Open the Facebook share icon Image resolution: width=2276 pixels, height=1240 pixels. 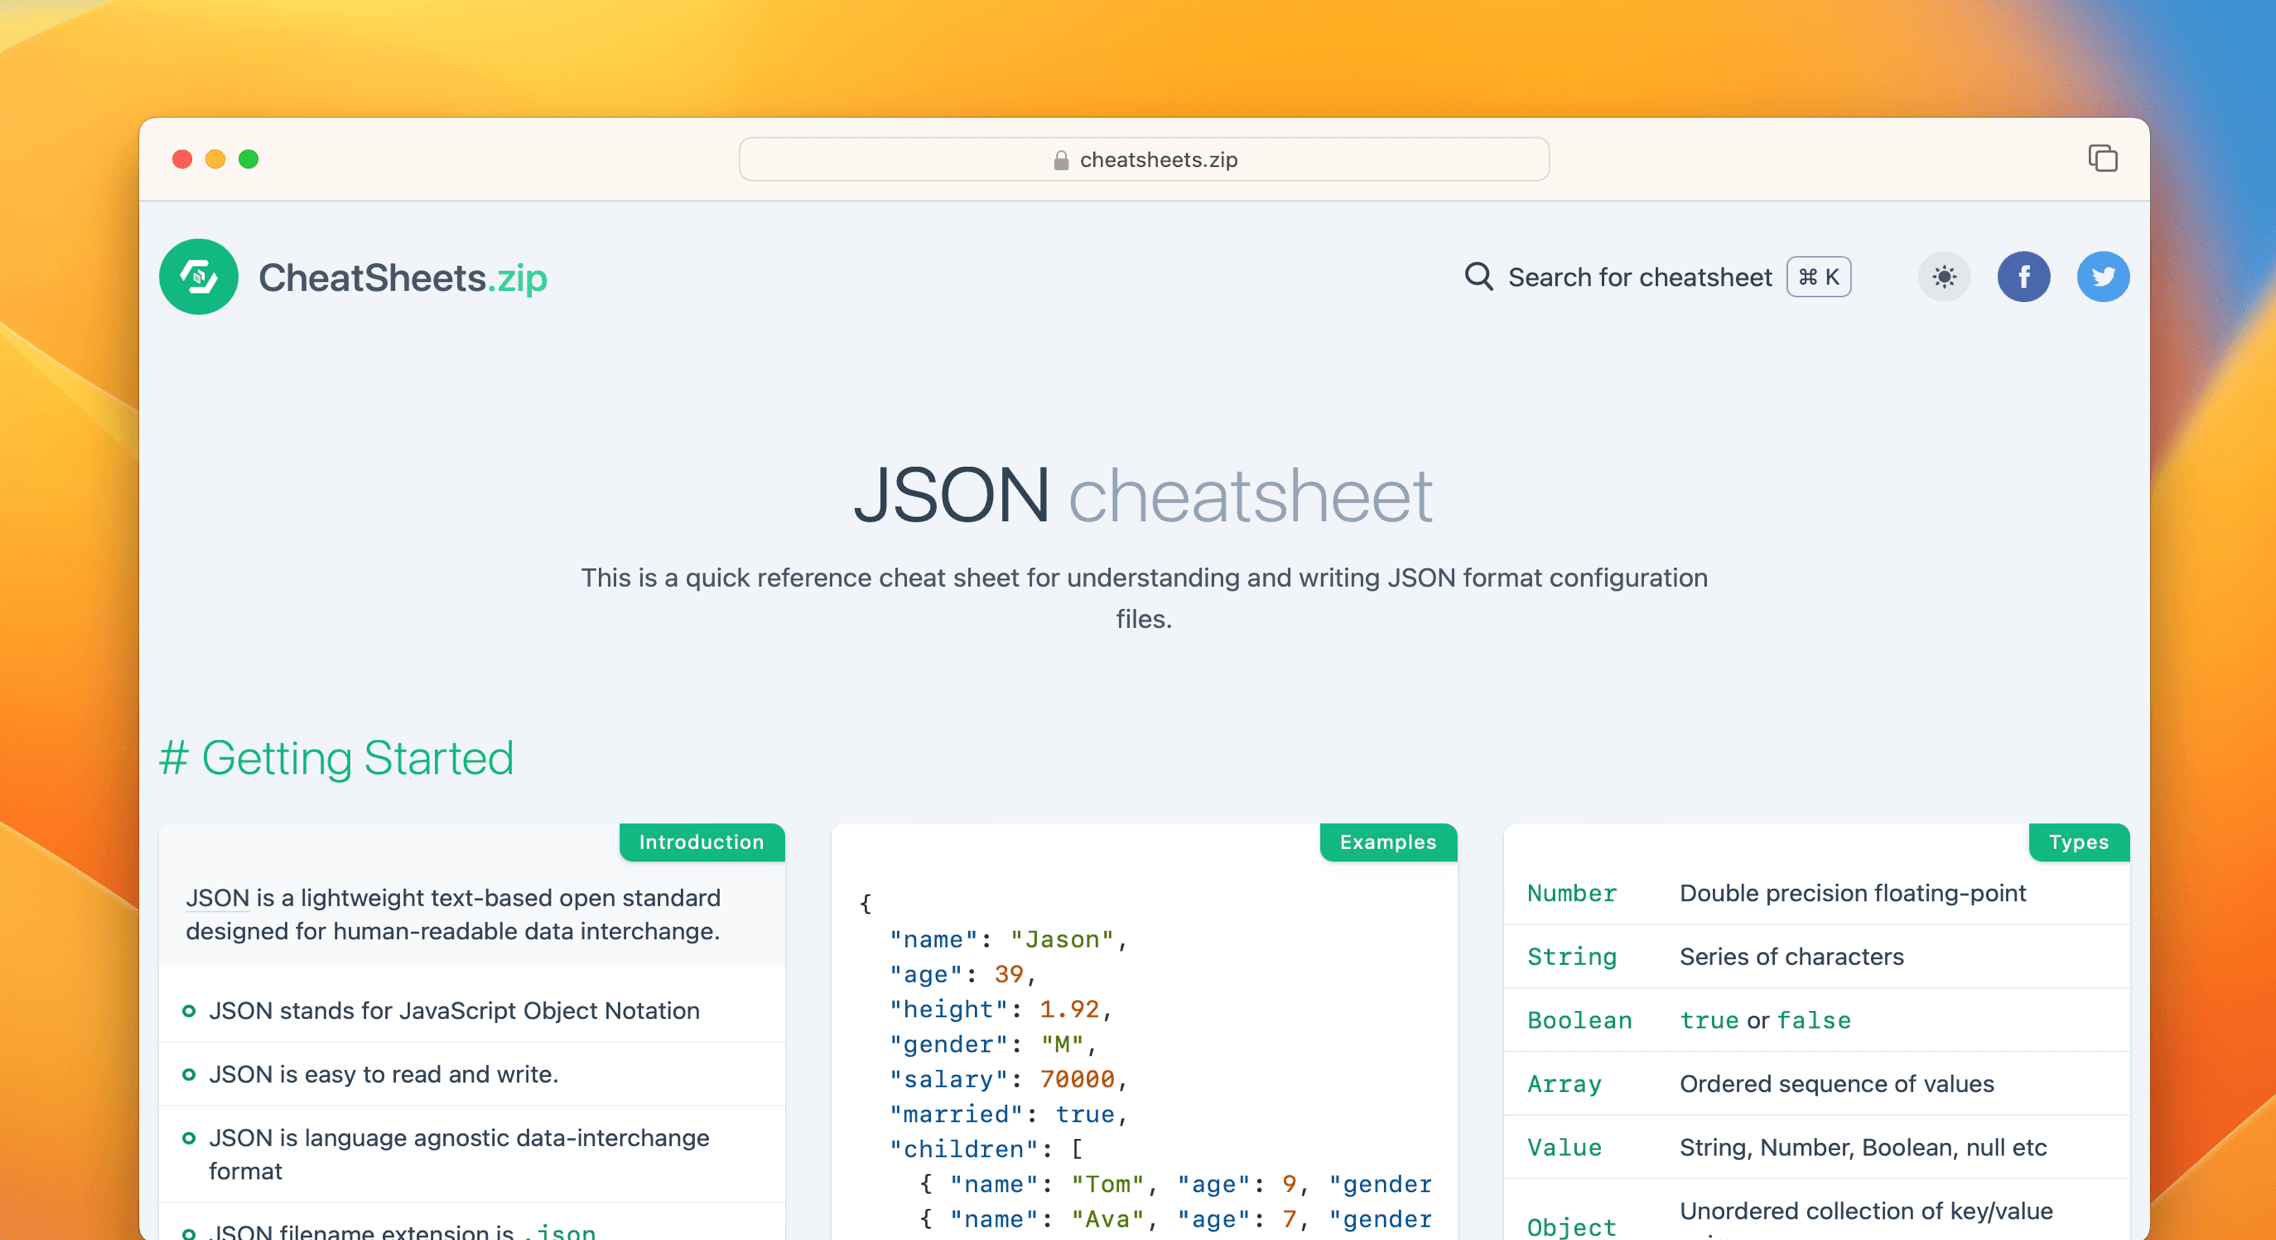coord(2023,277)
